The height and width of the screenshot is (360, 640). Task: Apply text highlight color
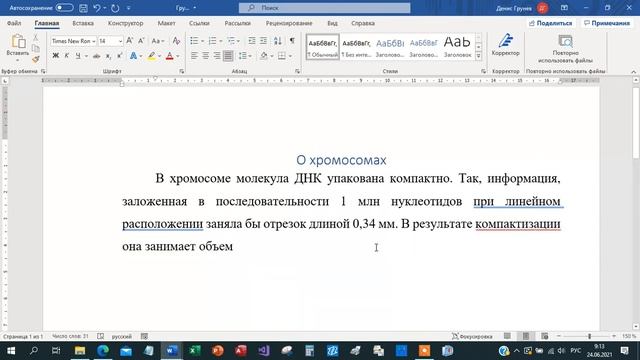pyautogui.click(x=151, y=56)
